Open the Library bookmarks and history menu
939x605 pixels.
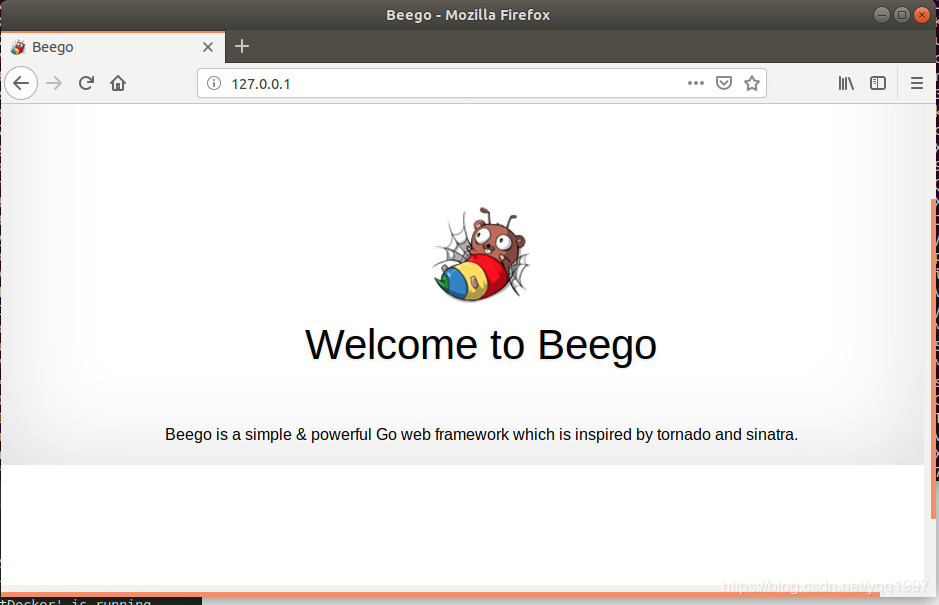click(846, 83)
